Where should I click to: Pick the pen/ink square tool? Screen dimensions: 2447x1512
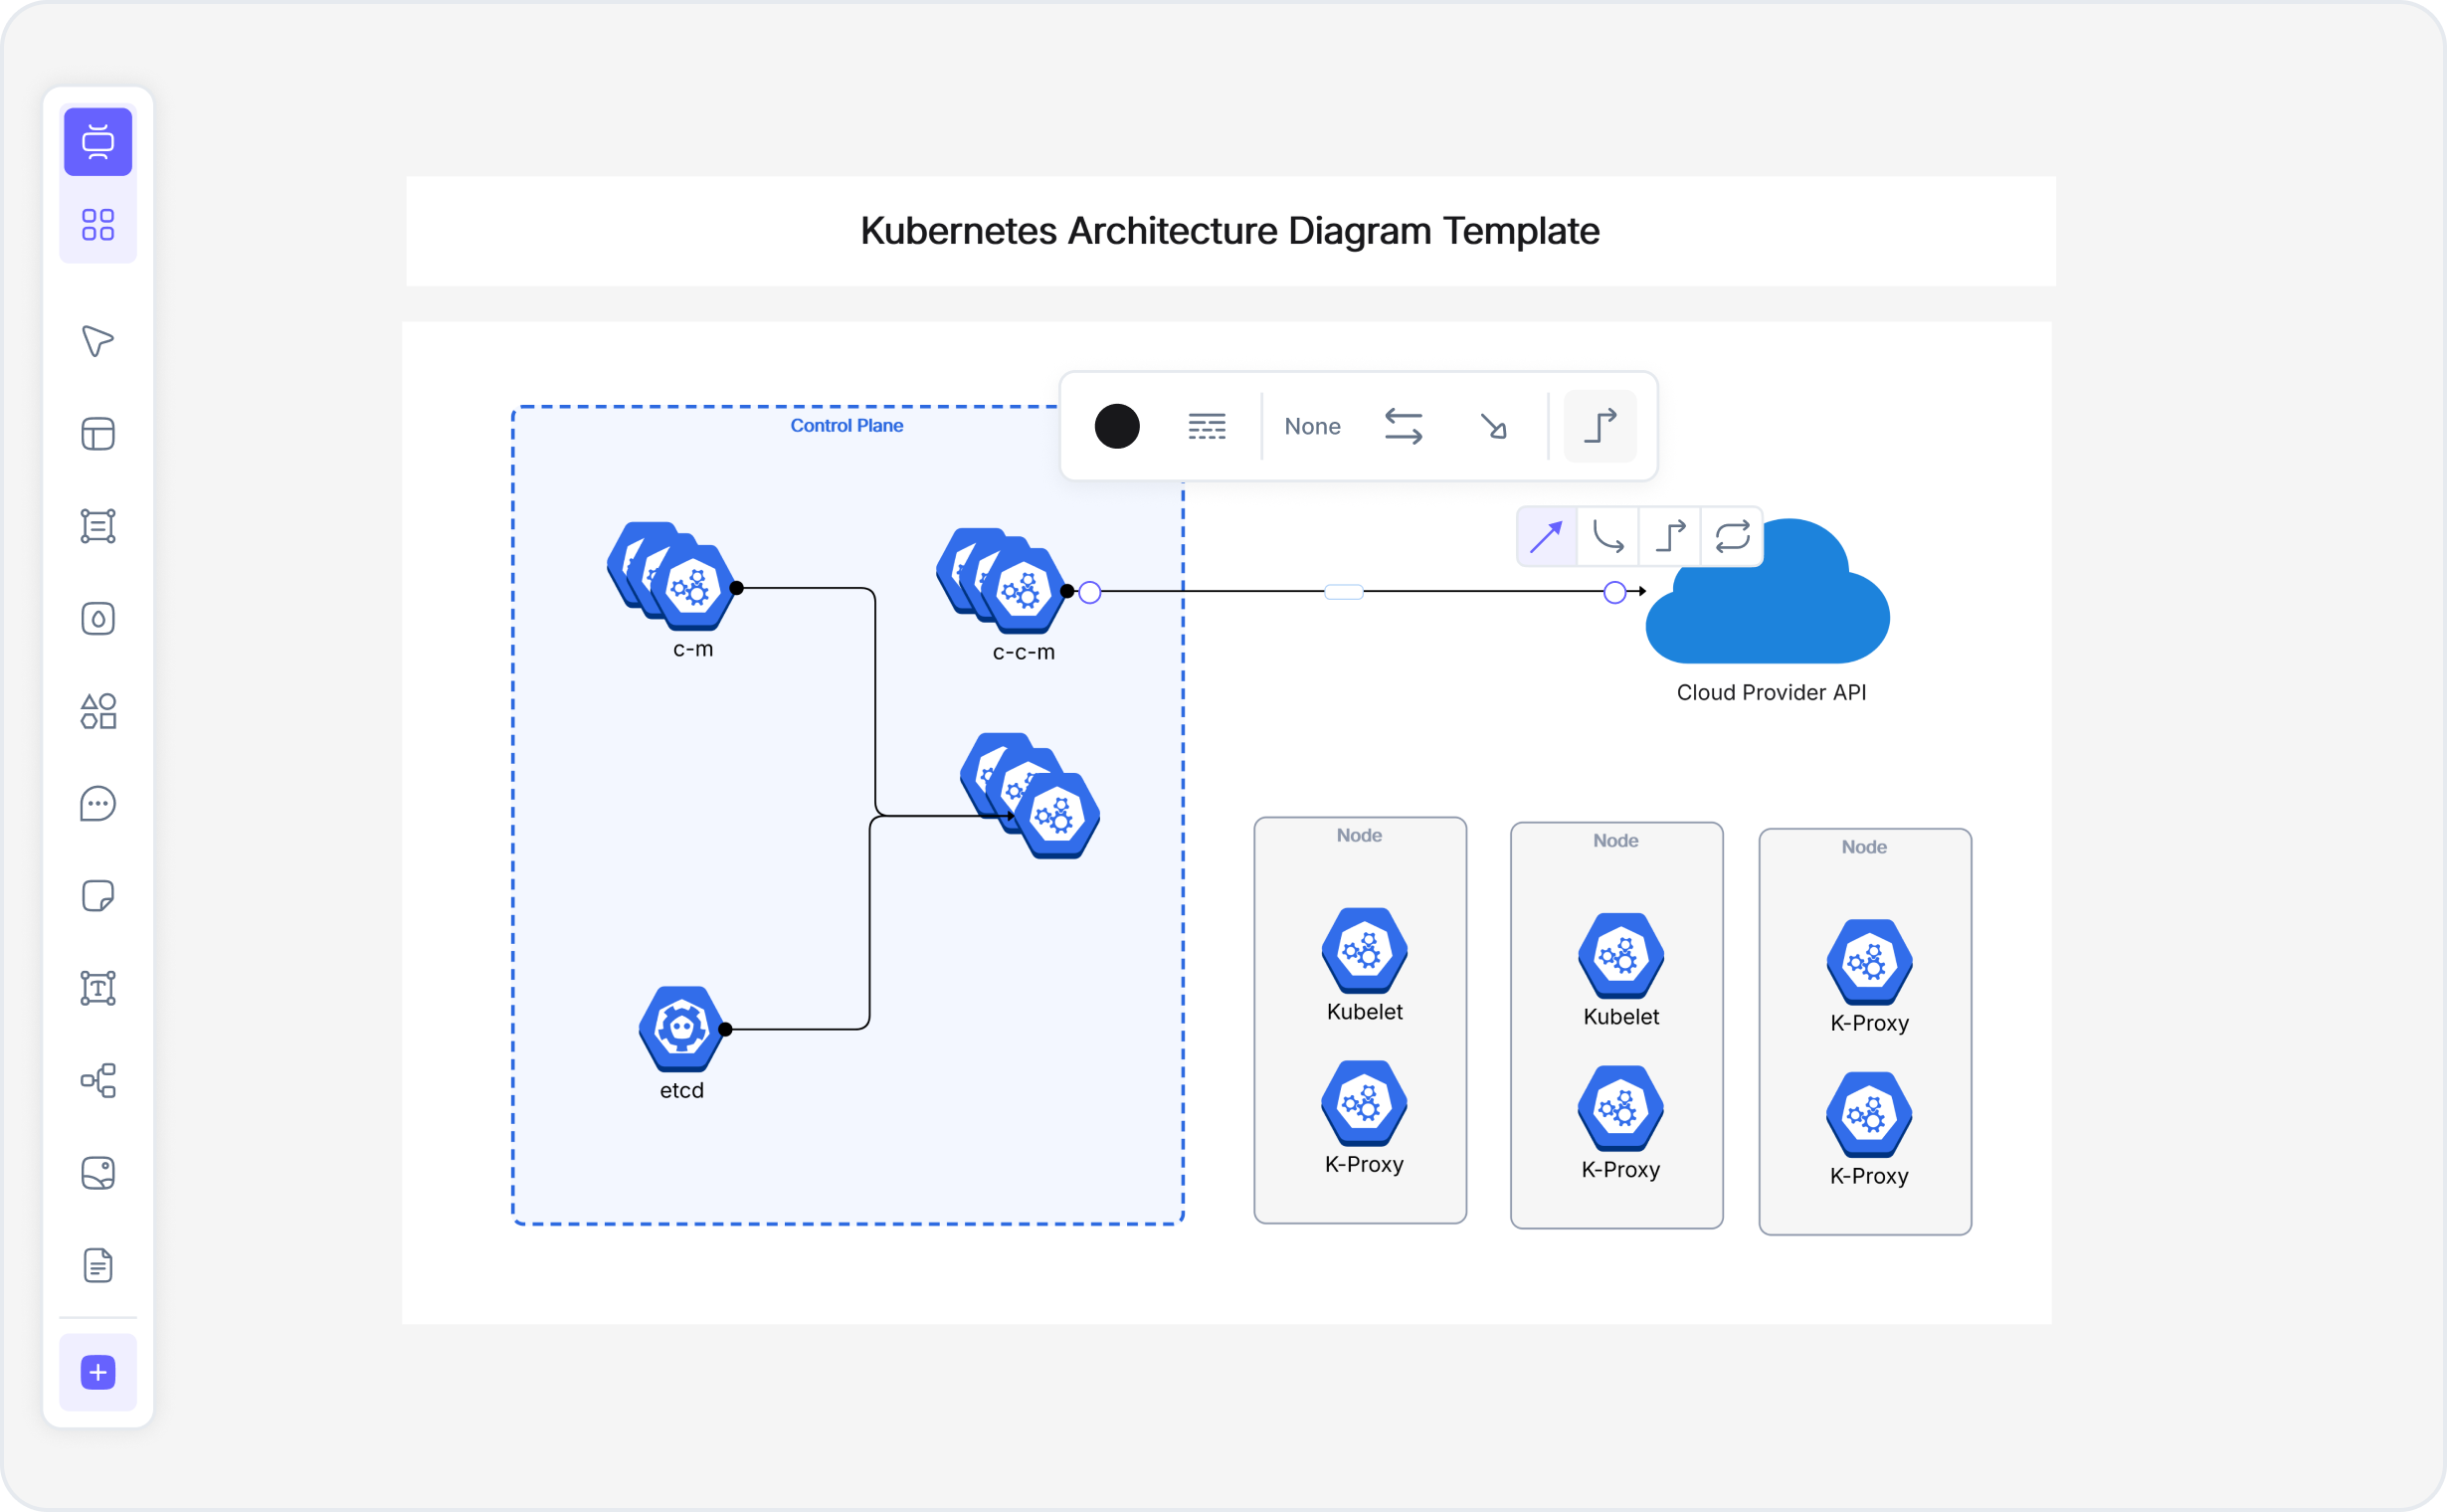(x=98, y=619)
